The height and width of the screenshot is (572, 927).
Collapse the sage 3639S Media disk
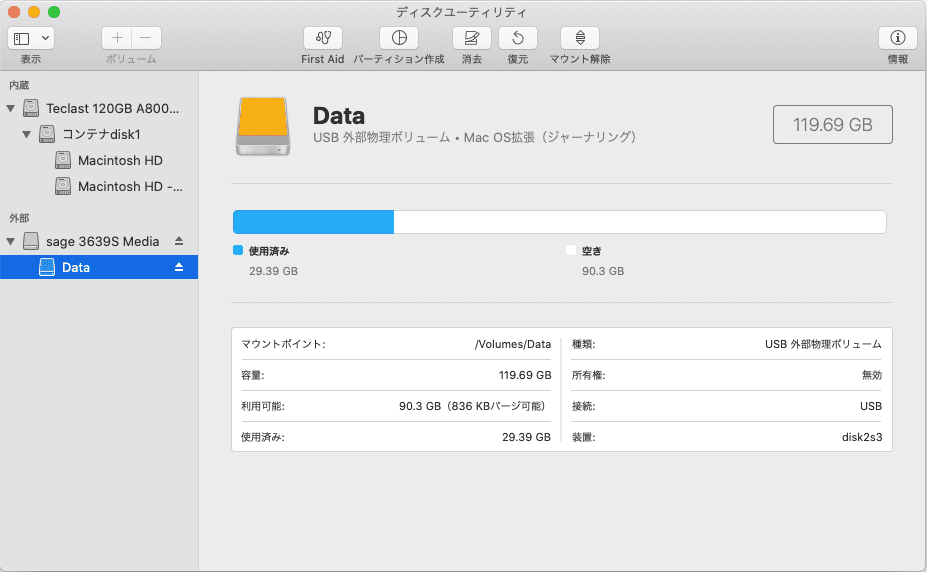[11, 242]
